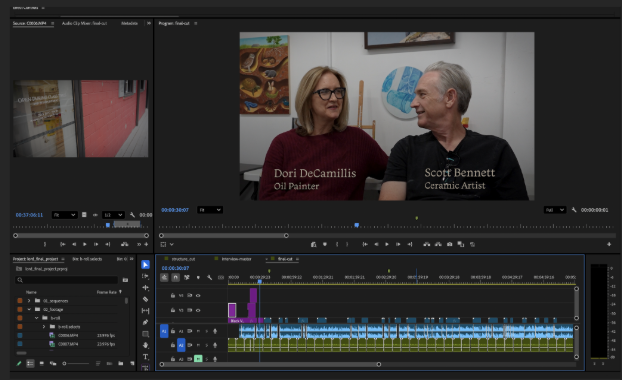Viewport: 622px width, 380px height.
Task: Click the Extract button in Program monitor
Action: point(438,244)
